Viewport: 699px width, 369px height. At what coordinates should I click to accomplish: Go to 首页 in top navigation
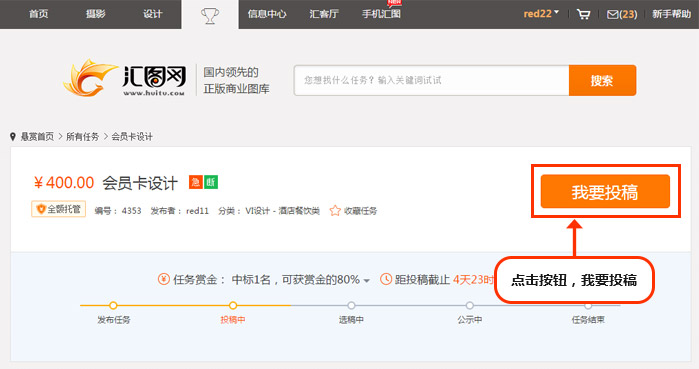pyautogui.click(x=38, y=14)
